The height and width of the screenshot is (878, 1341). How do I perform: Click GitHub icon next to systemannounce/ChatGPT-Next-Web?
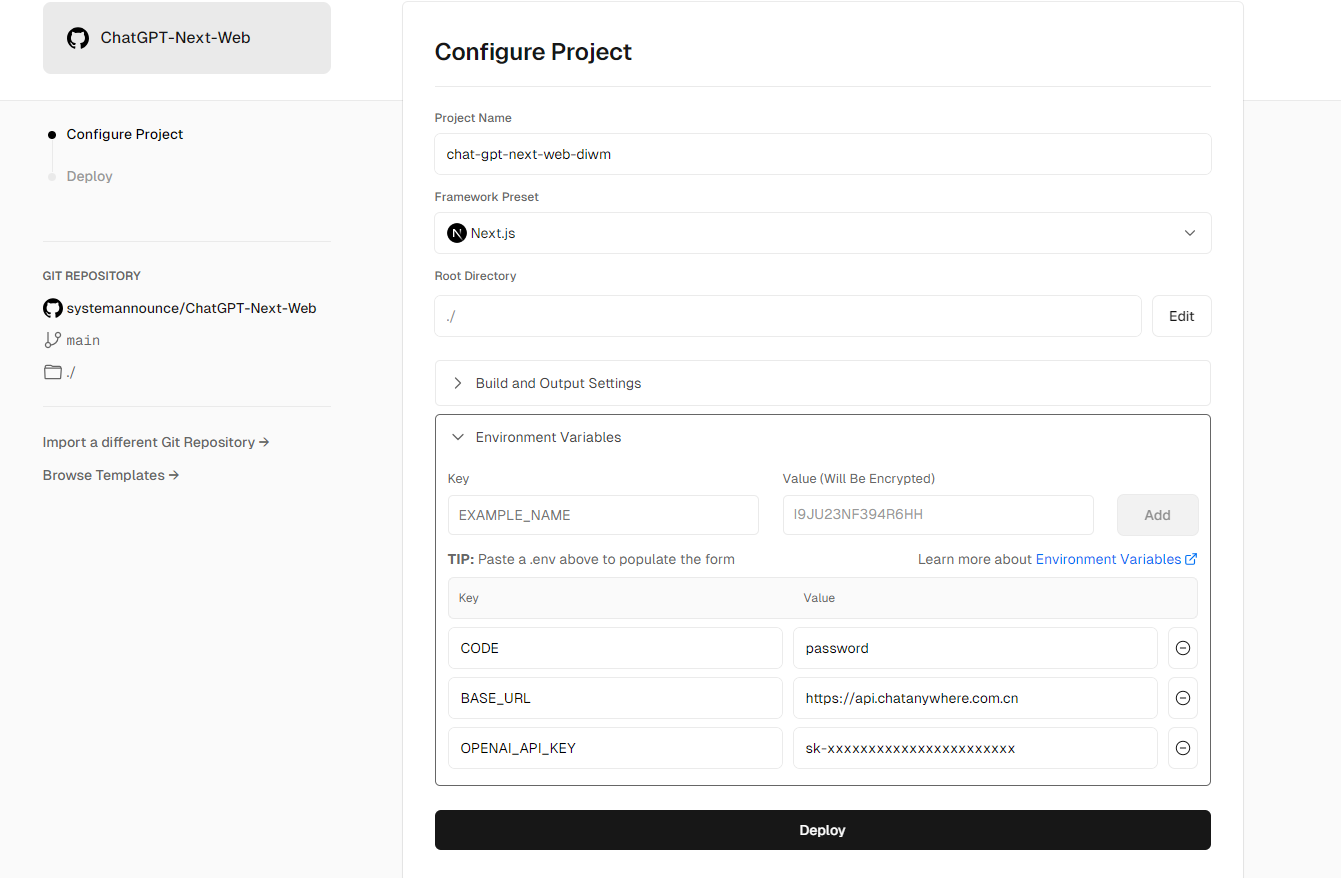52,308
